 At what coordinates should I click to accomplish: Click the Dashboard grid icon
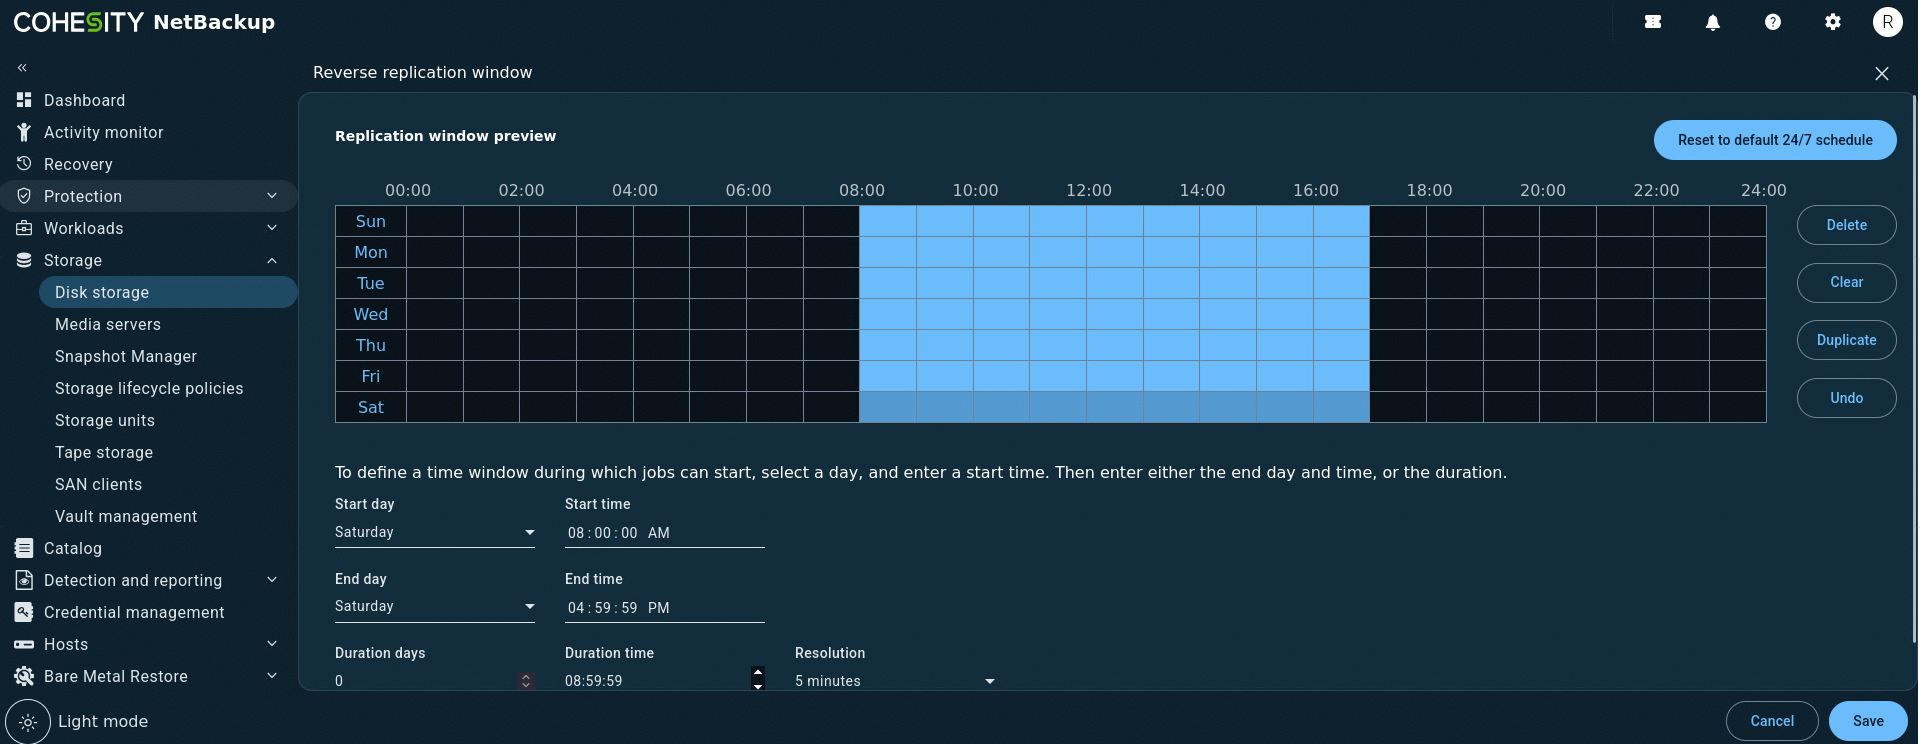click(x=24, y=100)
